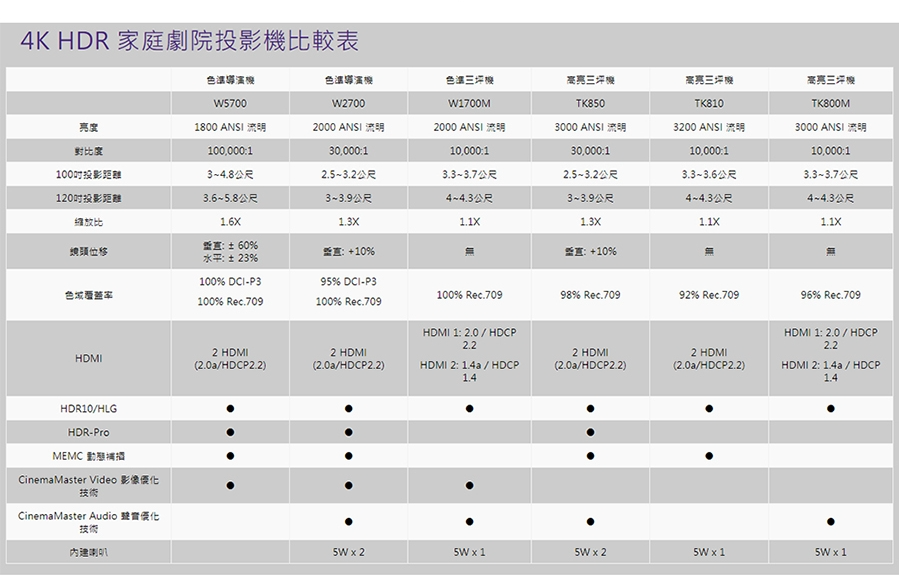Click the 1.6X zoom ratio cell
899x586 pixels.
(230, 222)
